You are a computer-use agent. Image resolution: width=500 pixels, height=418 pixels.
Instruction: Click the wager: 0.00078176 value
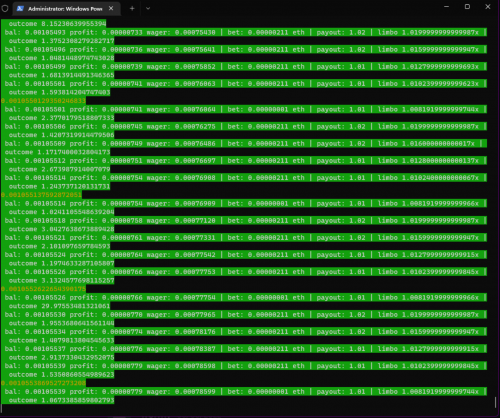click(181, 331)
